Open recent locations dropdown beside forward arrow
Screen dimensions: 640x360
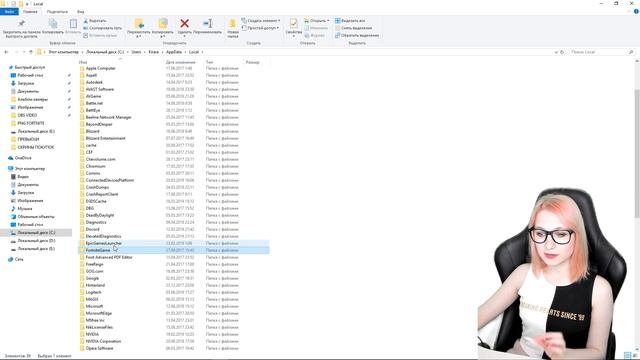[x=24, y=52]
